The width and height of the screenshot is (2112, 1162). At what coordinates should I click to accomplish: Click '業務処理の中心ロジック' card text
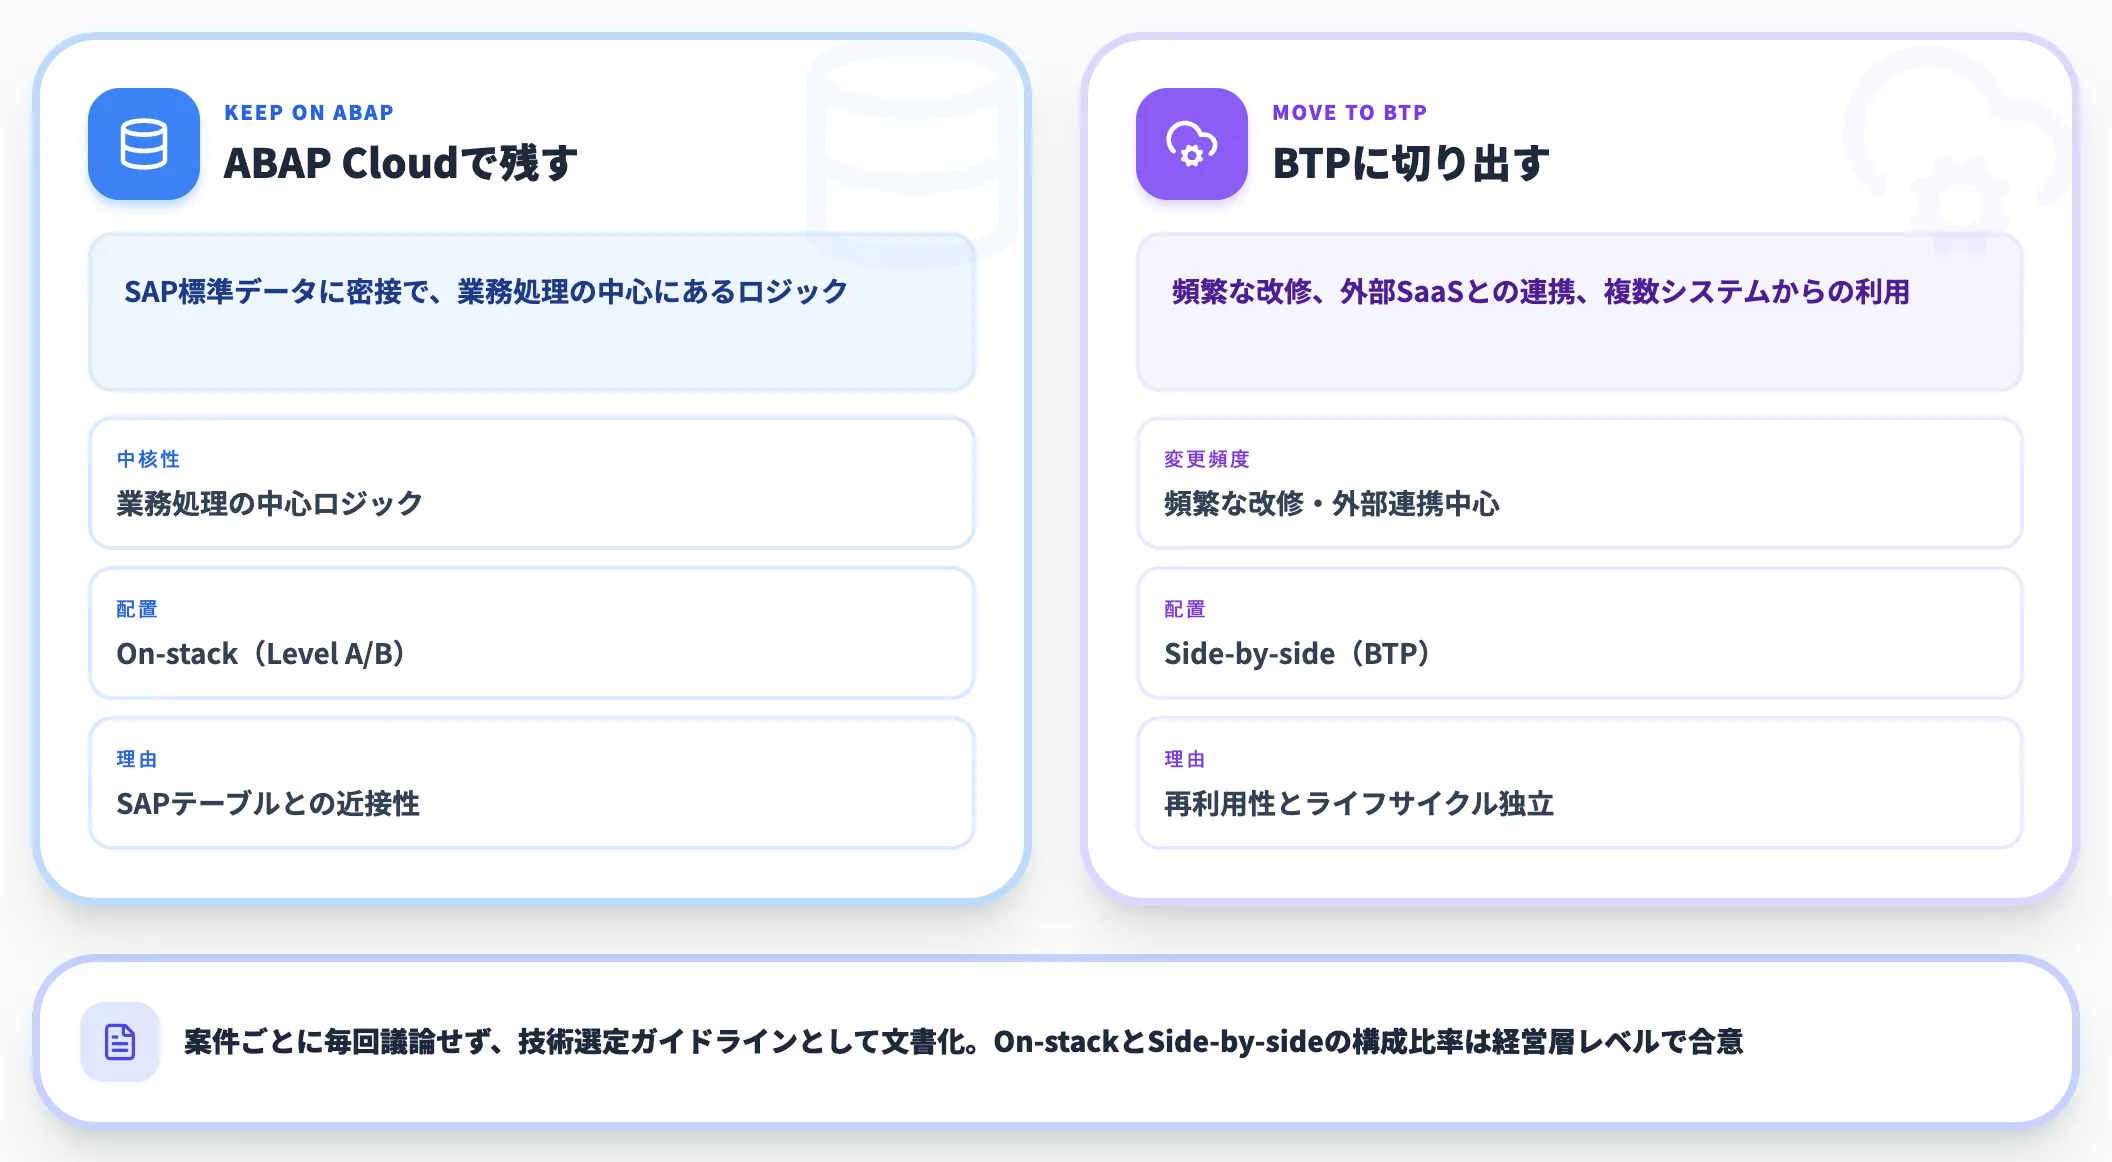pos(270,503)
